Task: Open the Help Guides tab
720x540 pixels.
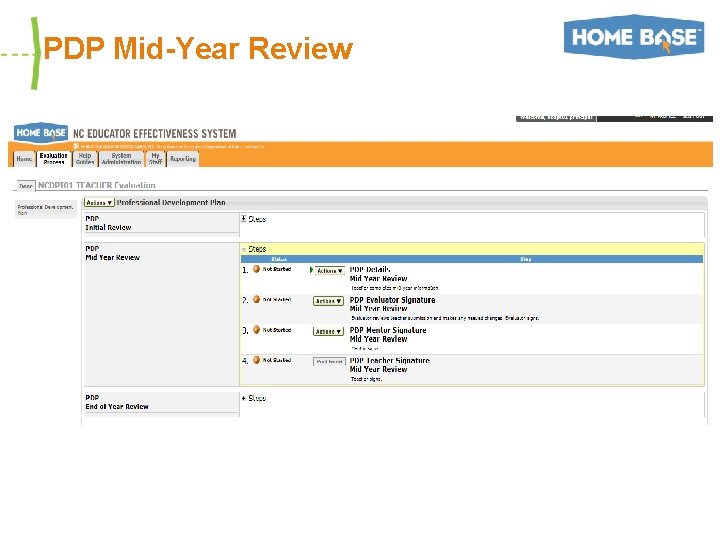Action: click(85, 158)
